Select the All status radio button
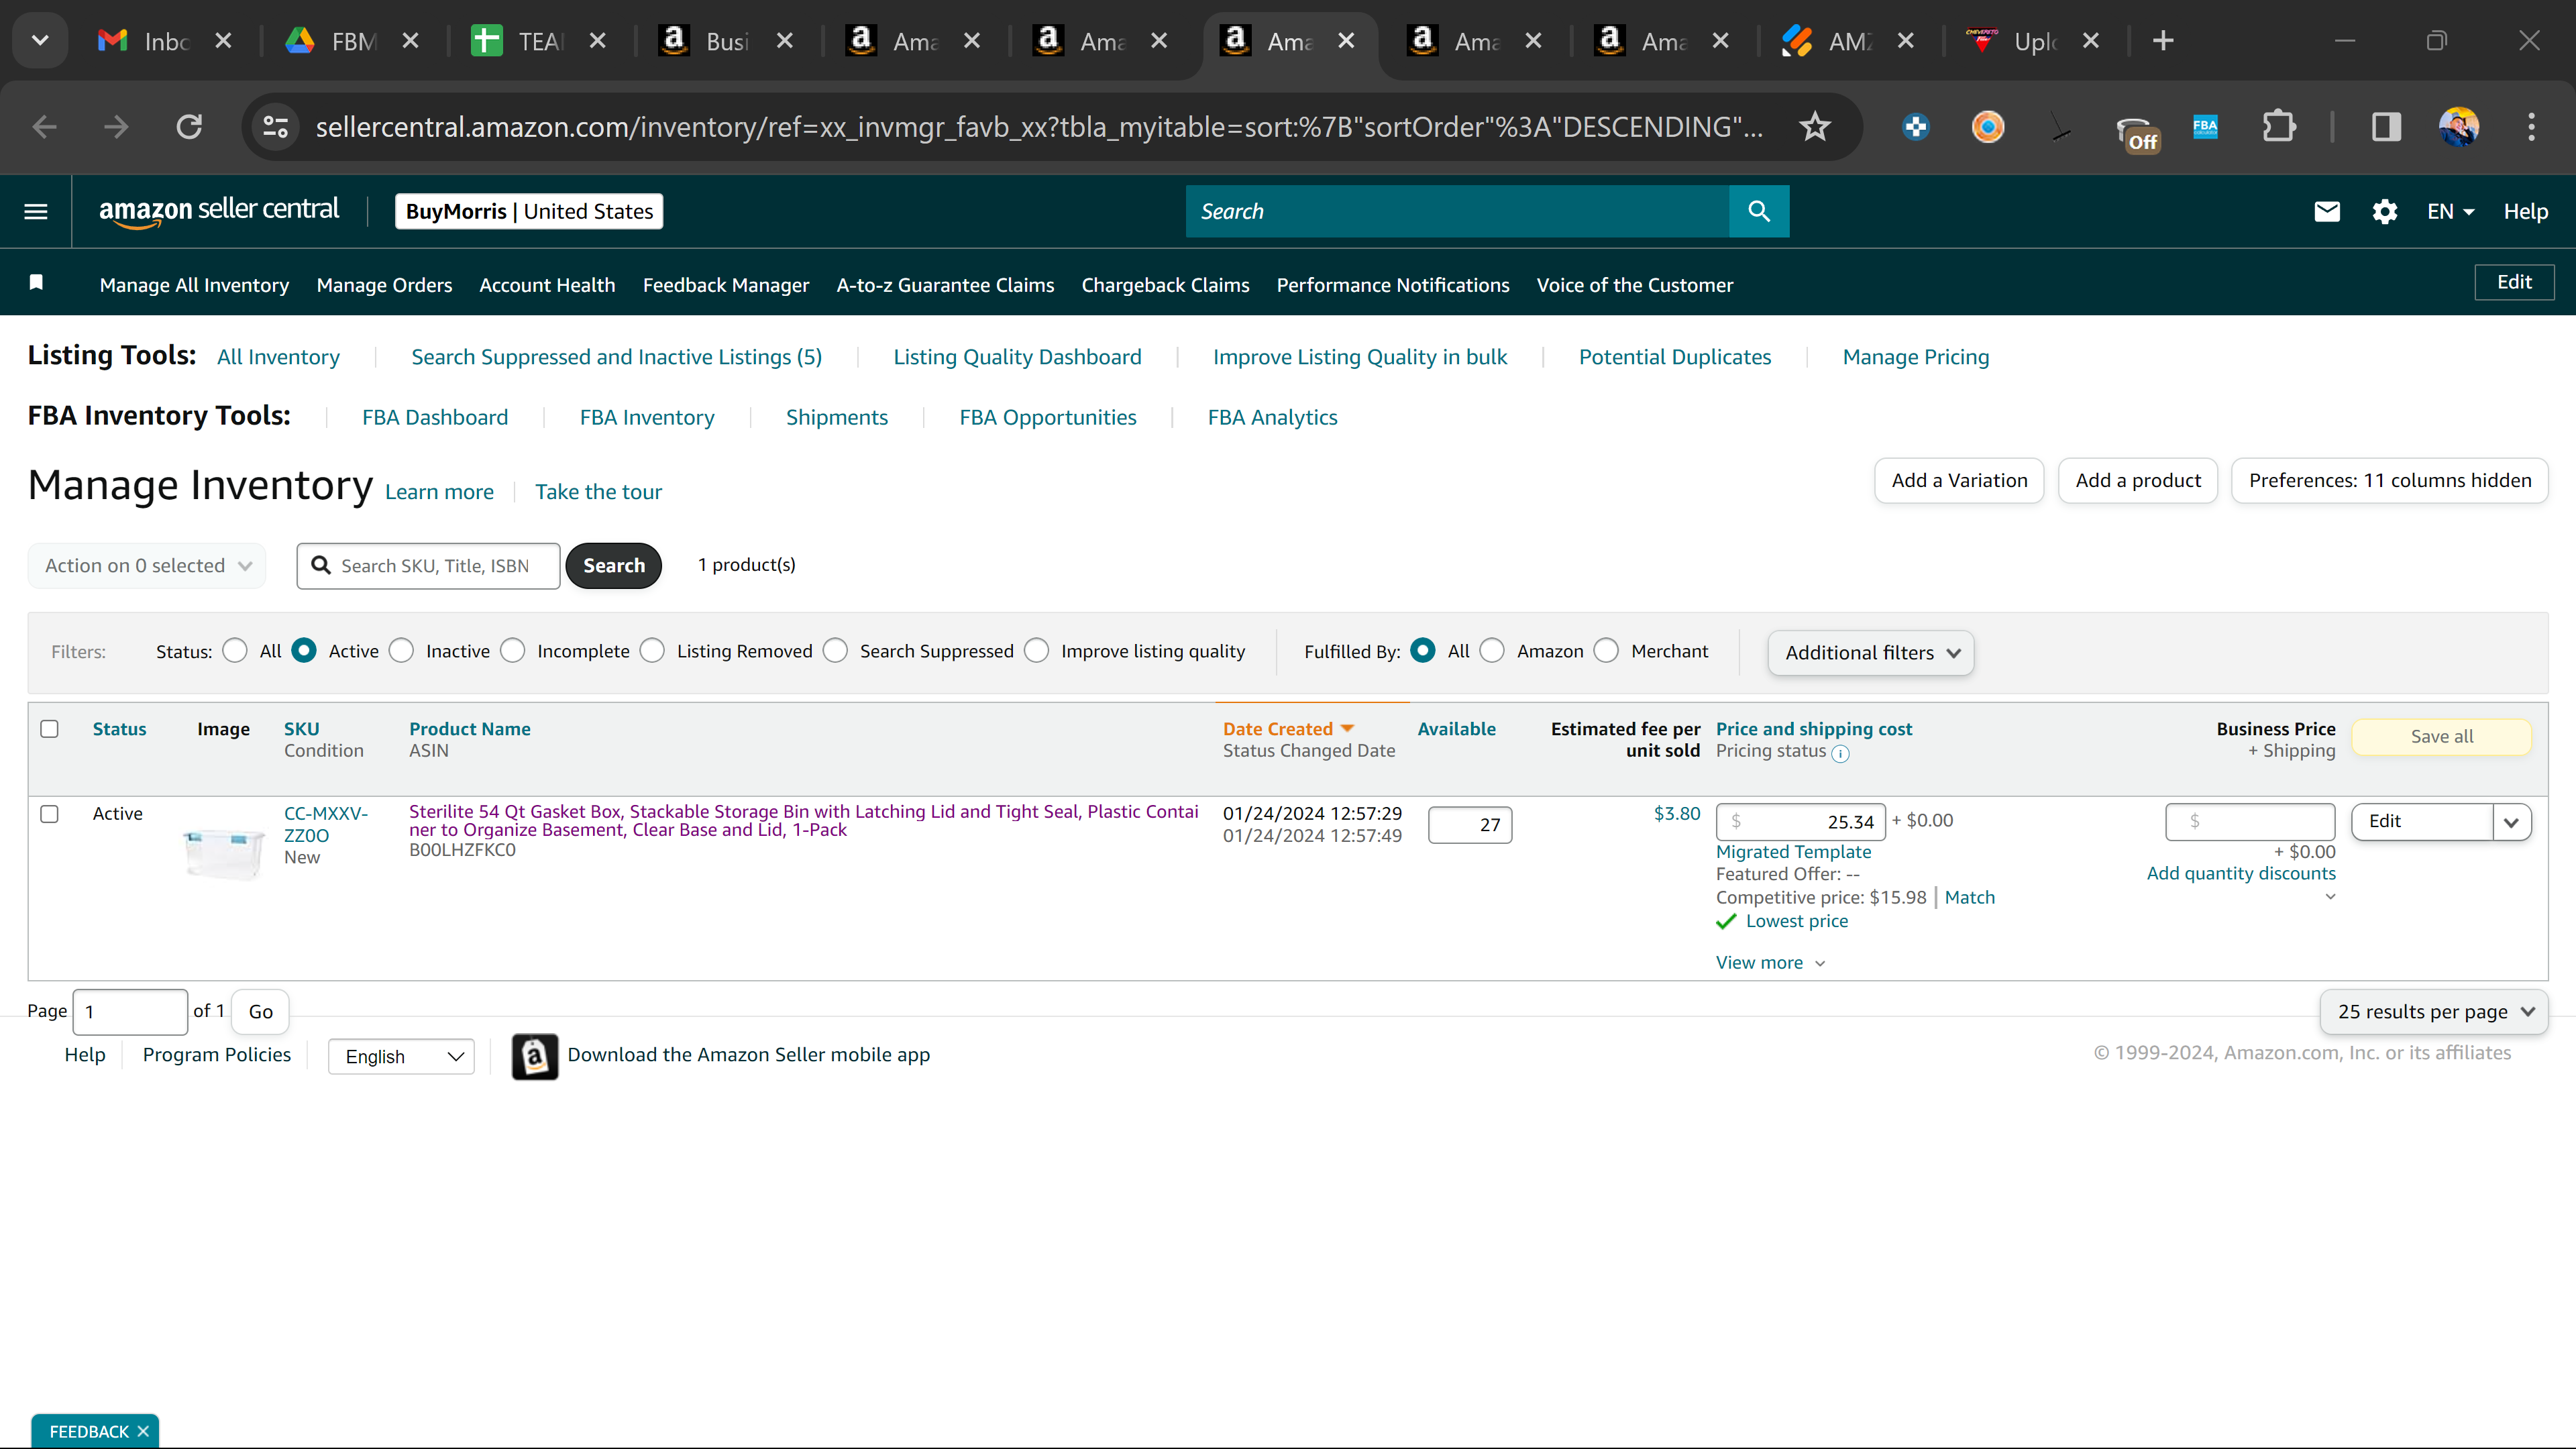2576x1449 pixels. click(235, 651)
